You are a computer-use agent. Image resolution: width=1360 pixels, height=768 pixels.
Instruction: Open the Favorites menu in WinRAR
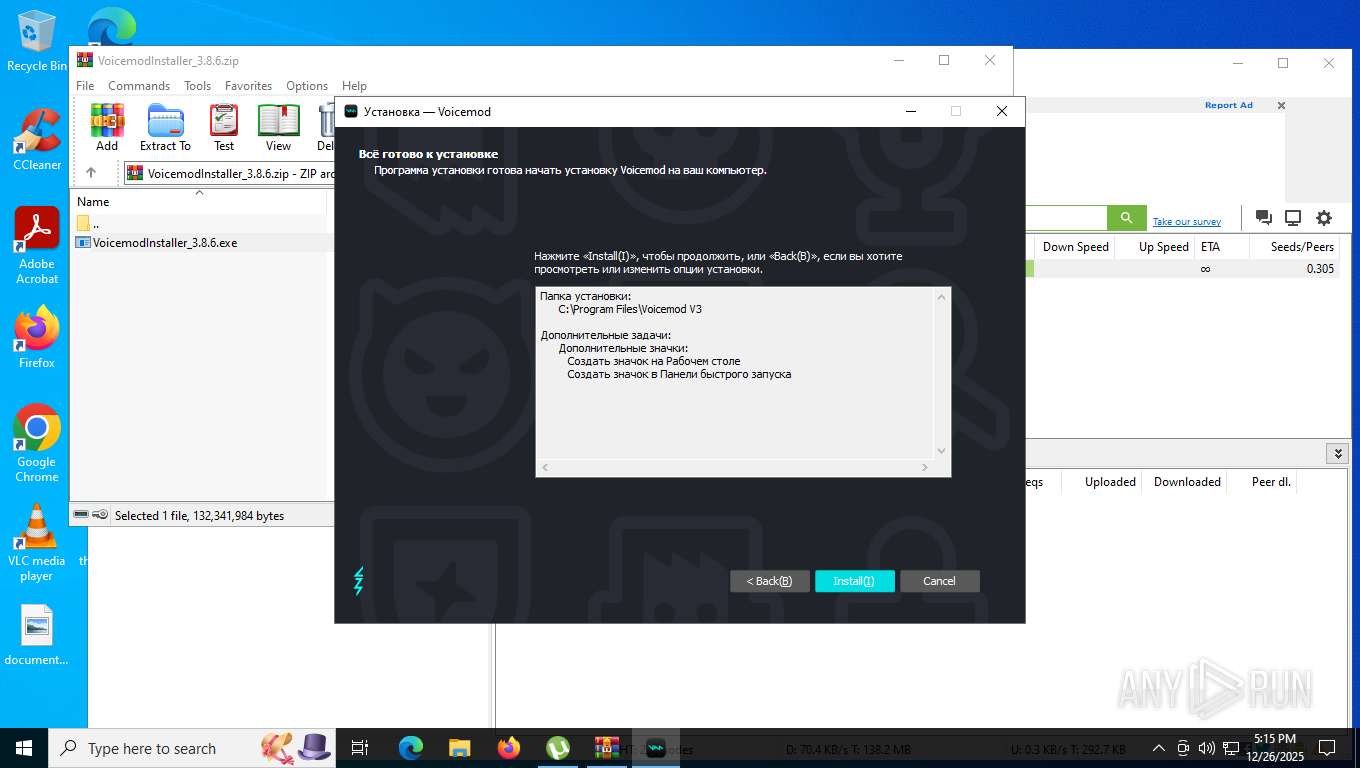[248, 86]
